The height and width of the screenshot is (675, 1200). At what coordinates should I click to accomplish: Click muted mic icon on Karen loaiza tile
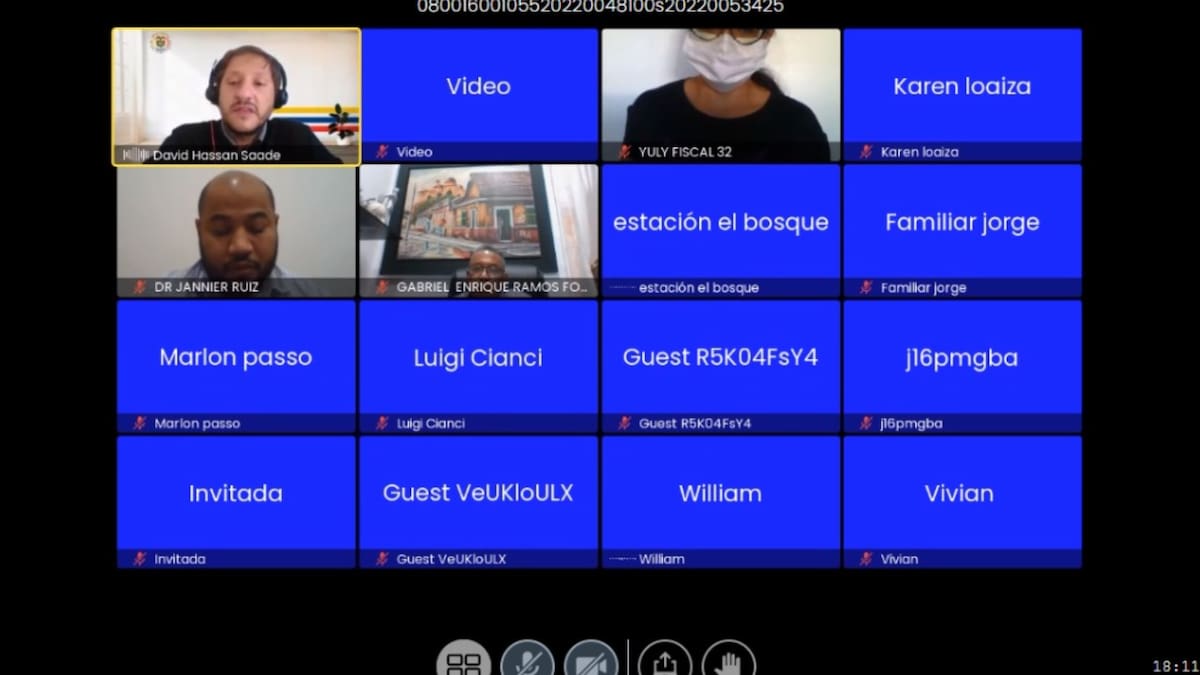pos(866,152)
